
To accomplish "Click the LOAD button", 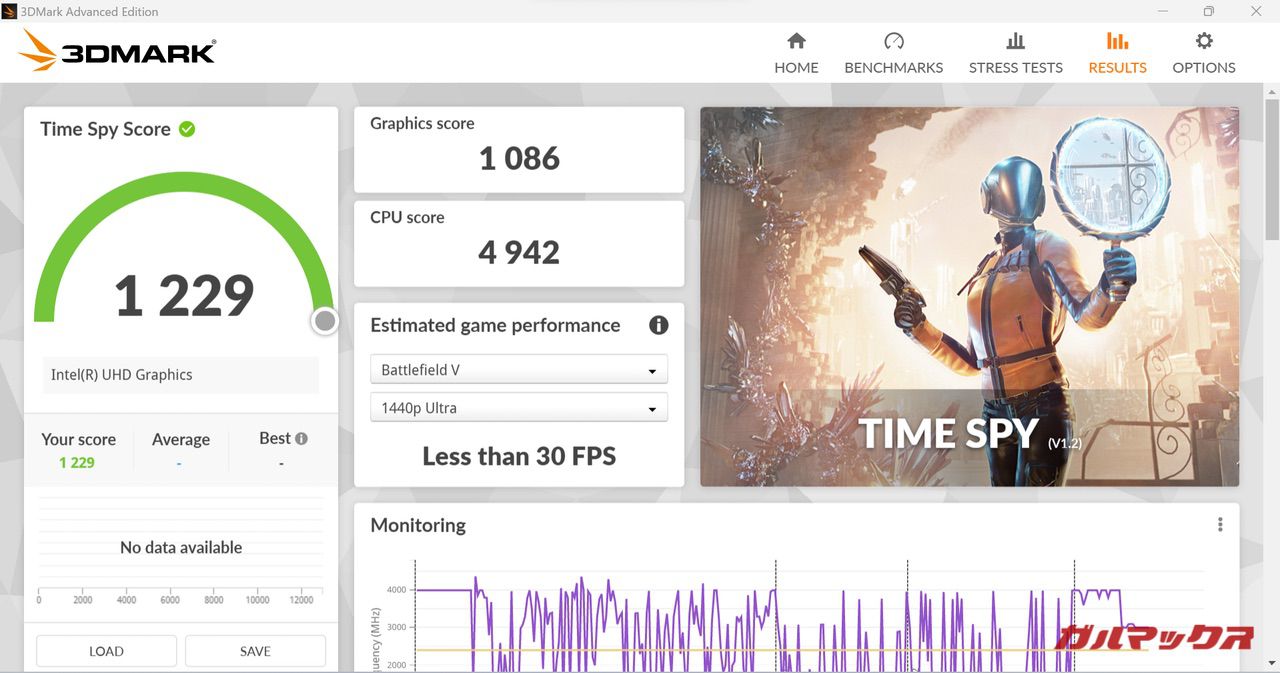I will [106, 651].
